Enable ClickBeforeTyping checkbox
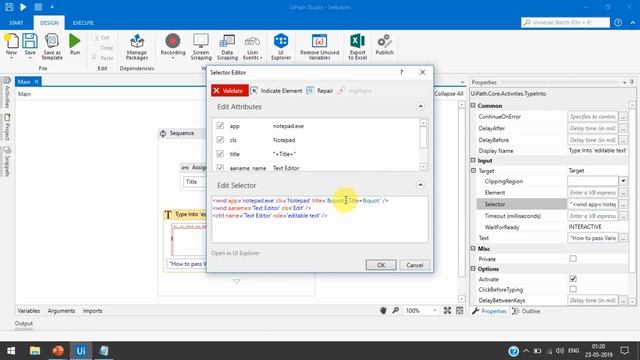This screenshot has width=640, height=360. [573, 289]
